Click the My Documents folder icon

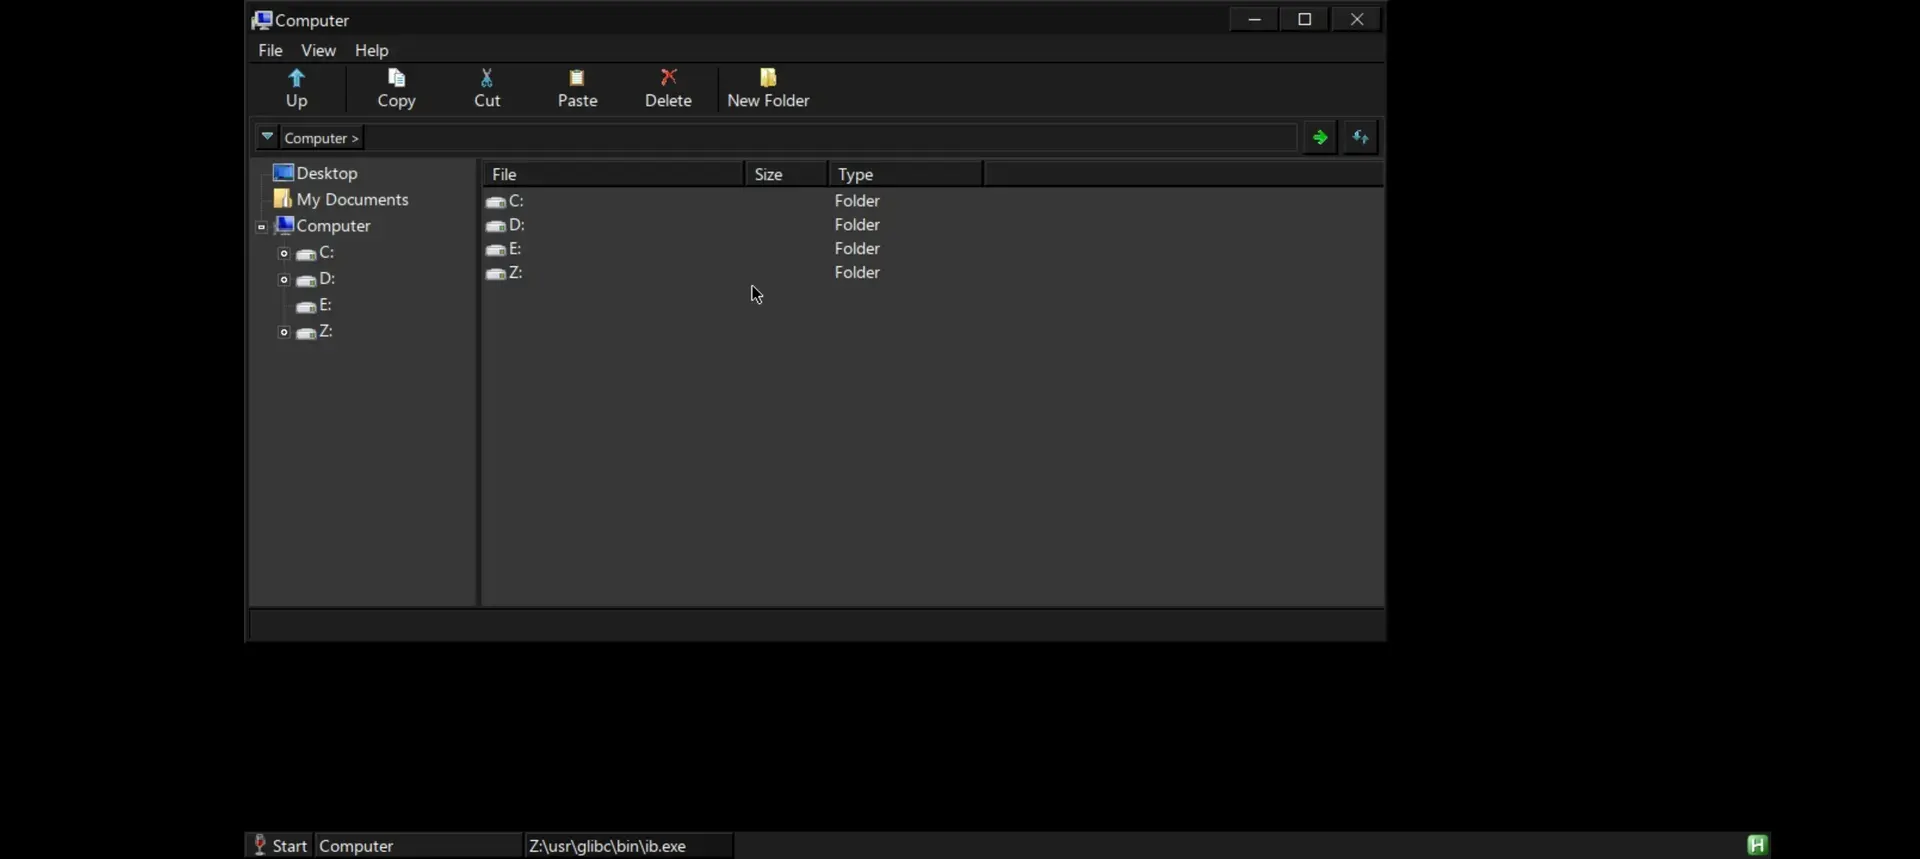click(x=283, y=199)
